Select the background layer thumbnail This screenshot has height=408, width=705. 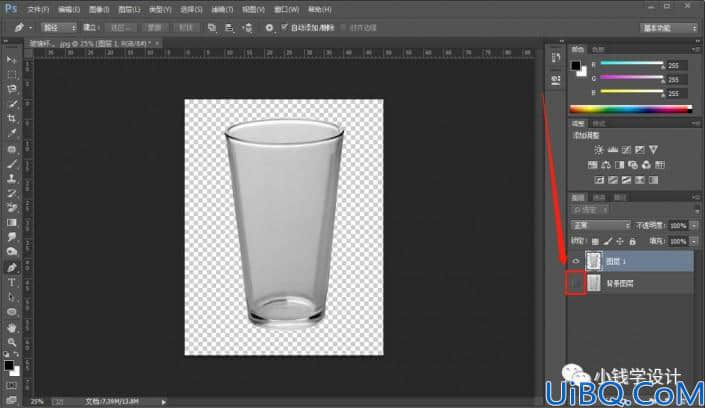click(x=593, y=283)
